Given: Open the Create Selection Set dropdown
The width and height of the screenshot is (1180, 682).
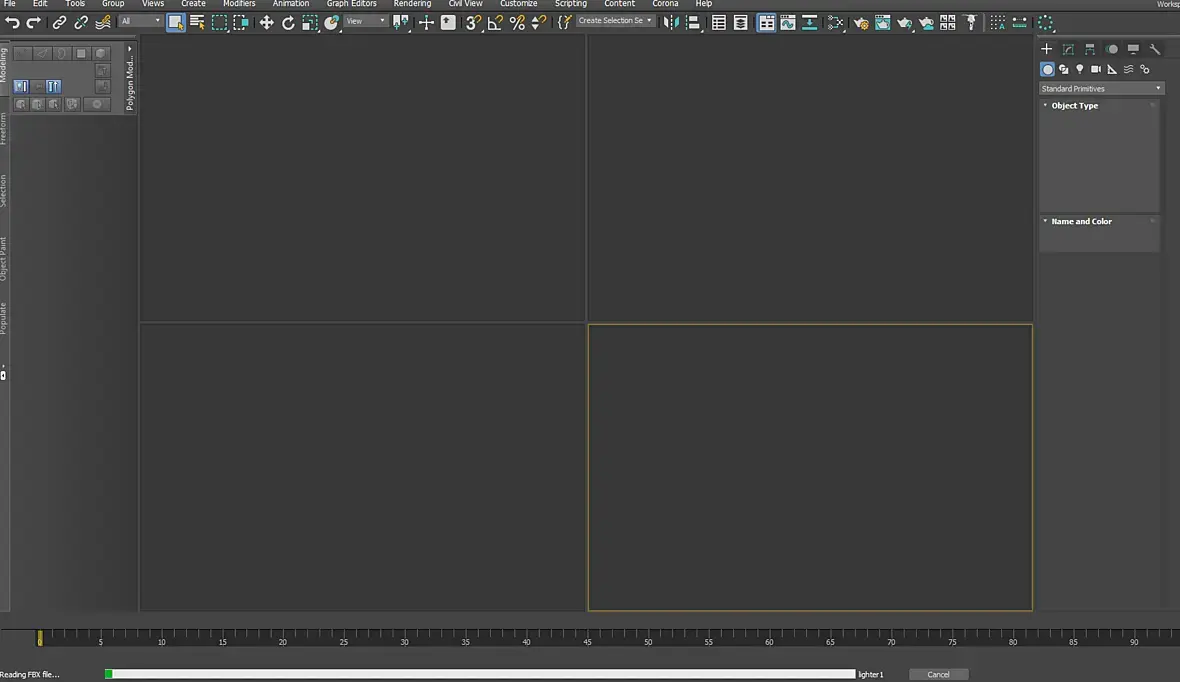Looking at the screenshot, I should 615,20.
